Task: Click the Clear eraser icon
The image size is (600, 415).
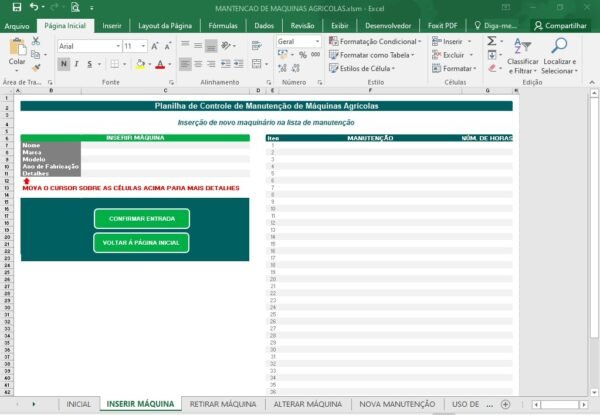Action: (x=492, y=68)
